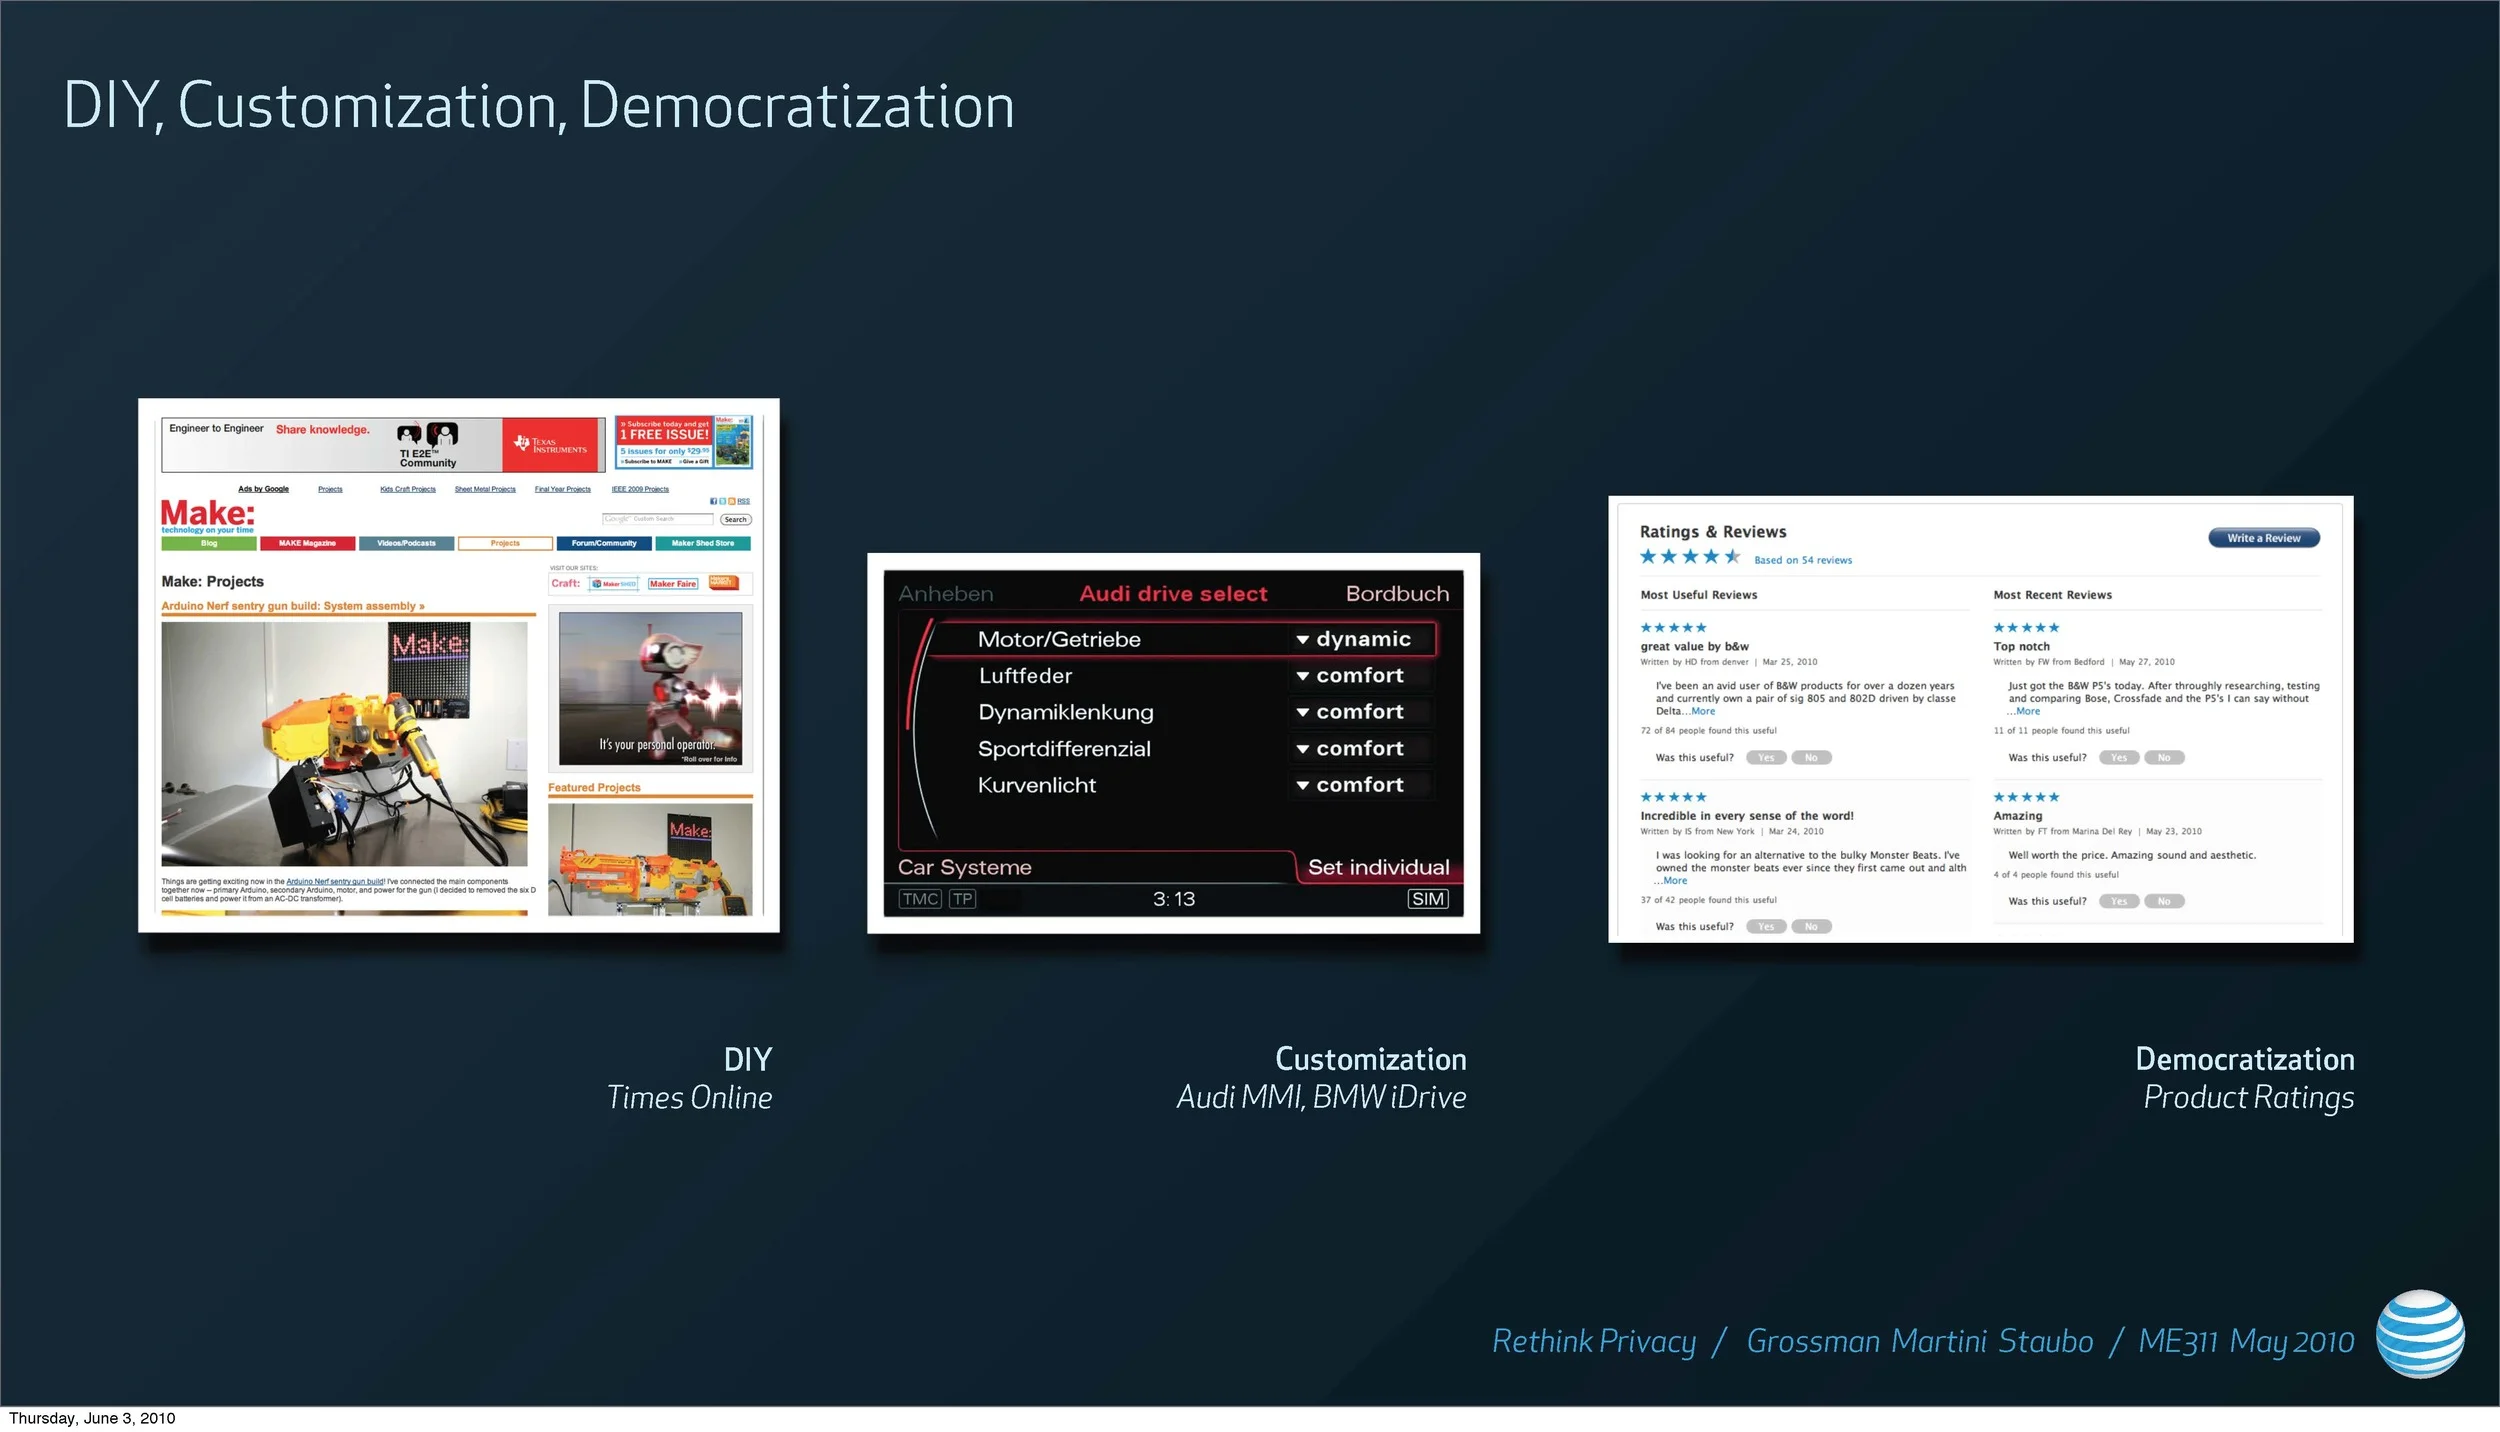The width and height of the screenshot is (2500, 1432).
Task: Vote No on the 'Top notch' review
Action: coord(2164,758)
